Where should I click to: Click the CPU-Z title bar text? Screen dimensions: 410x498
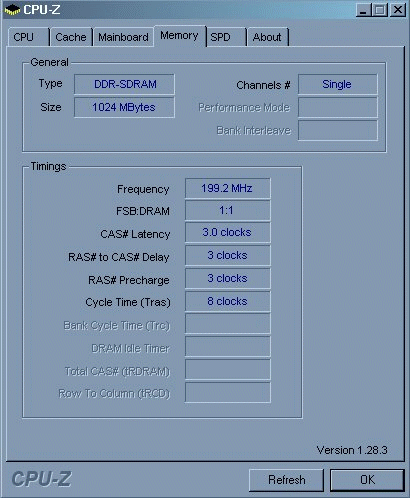[42, 10]
